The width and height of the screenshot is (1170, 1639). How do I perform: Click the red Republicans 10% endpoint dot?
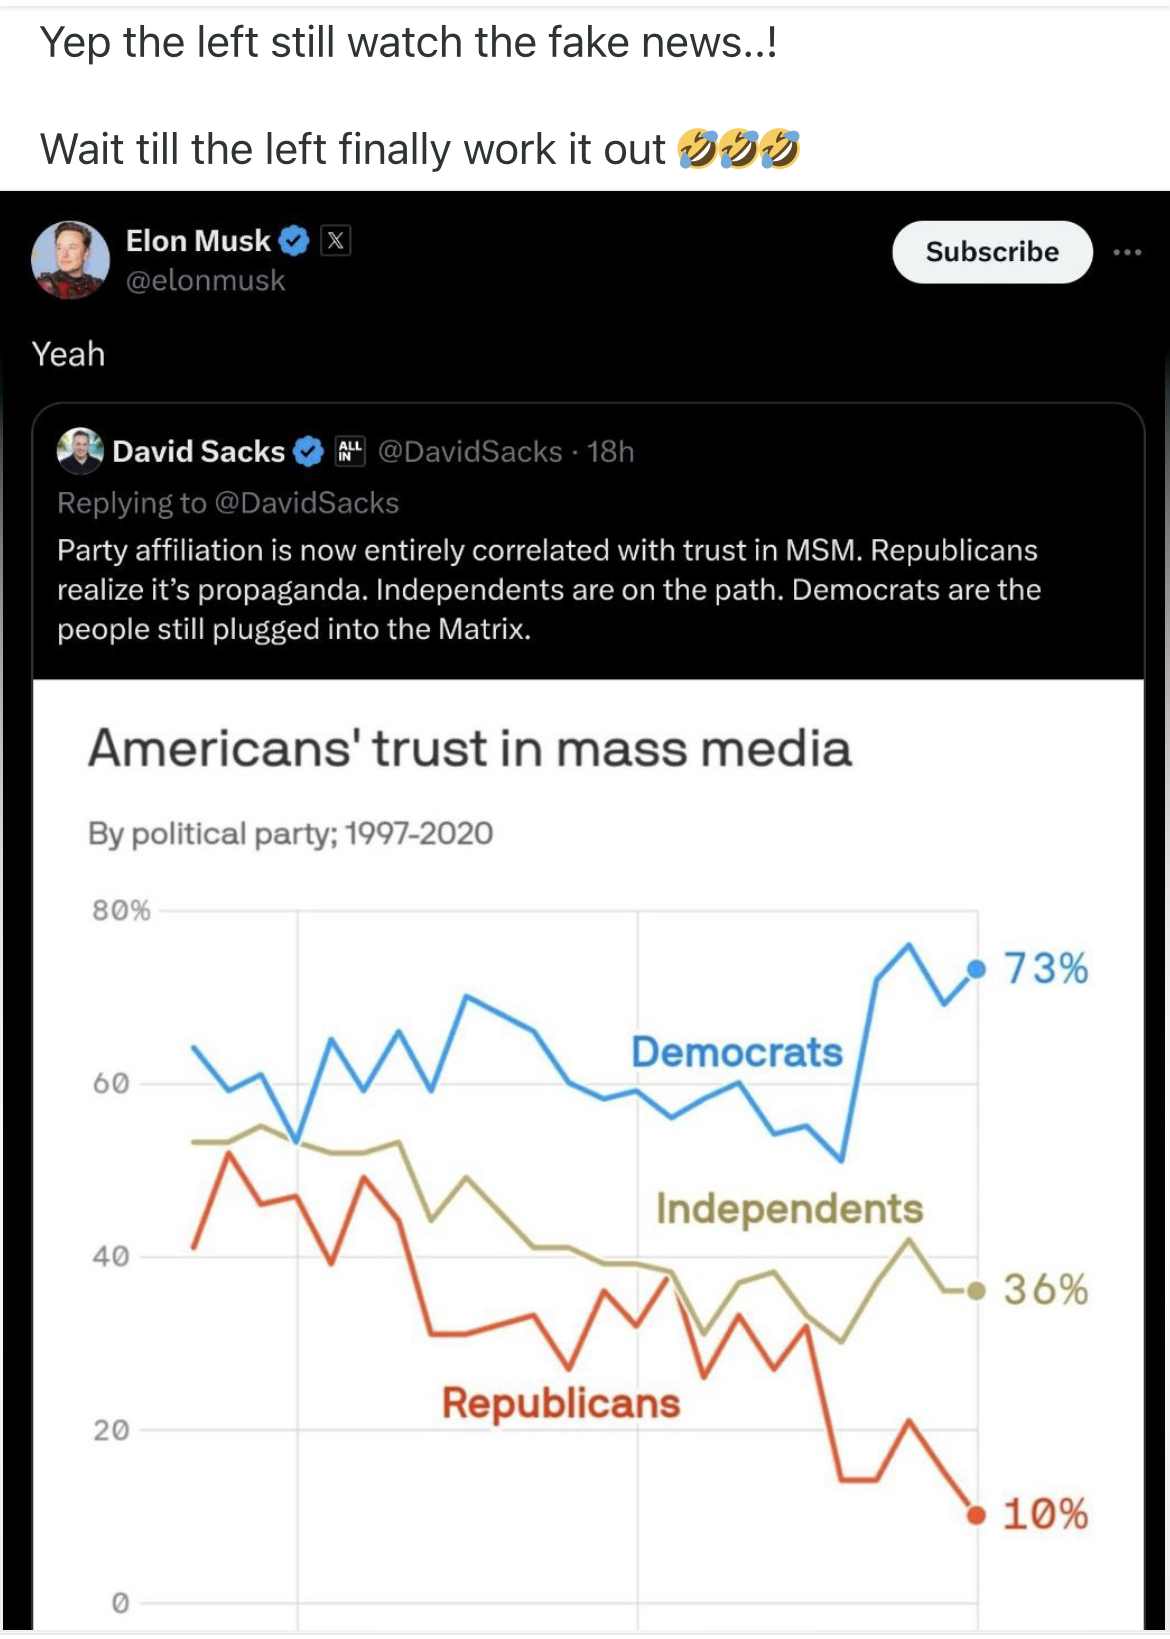point(976,1515)
